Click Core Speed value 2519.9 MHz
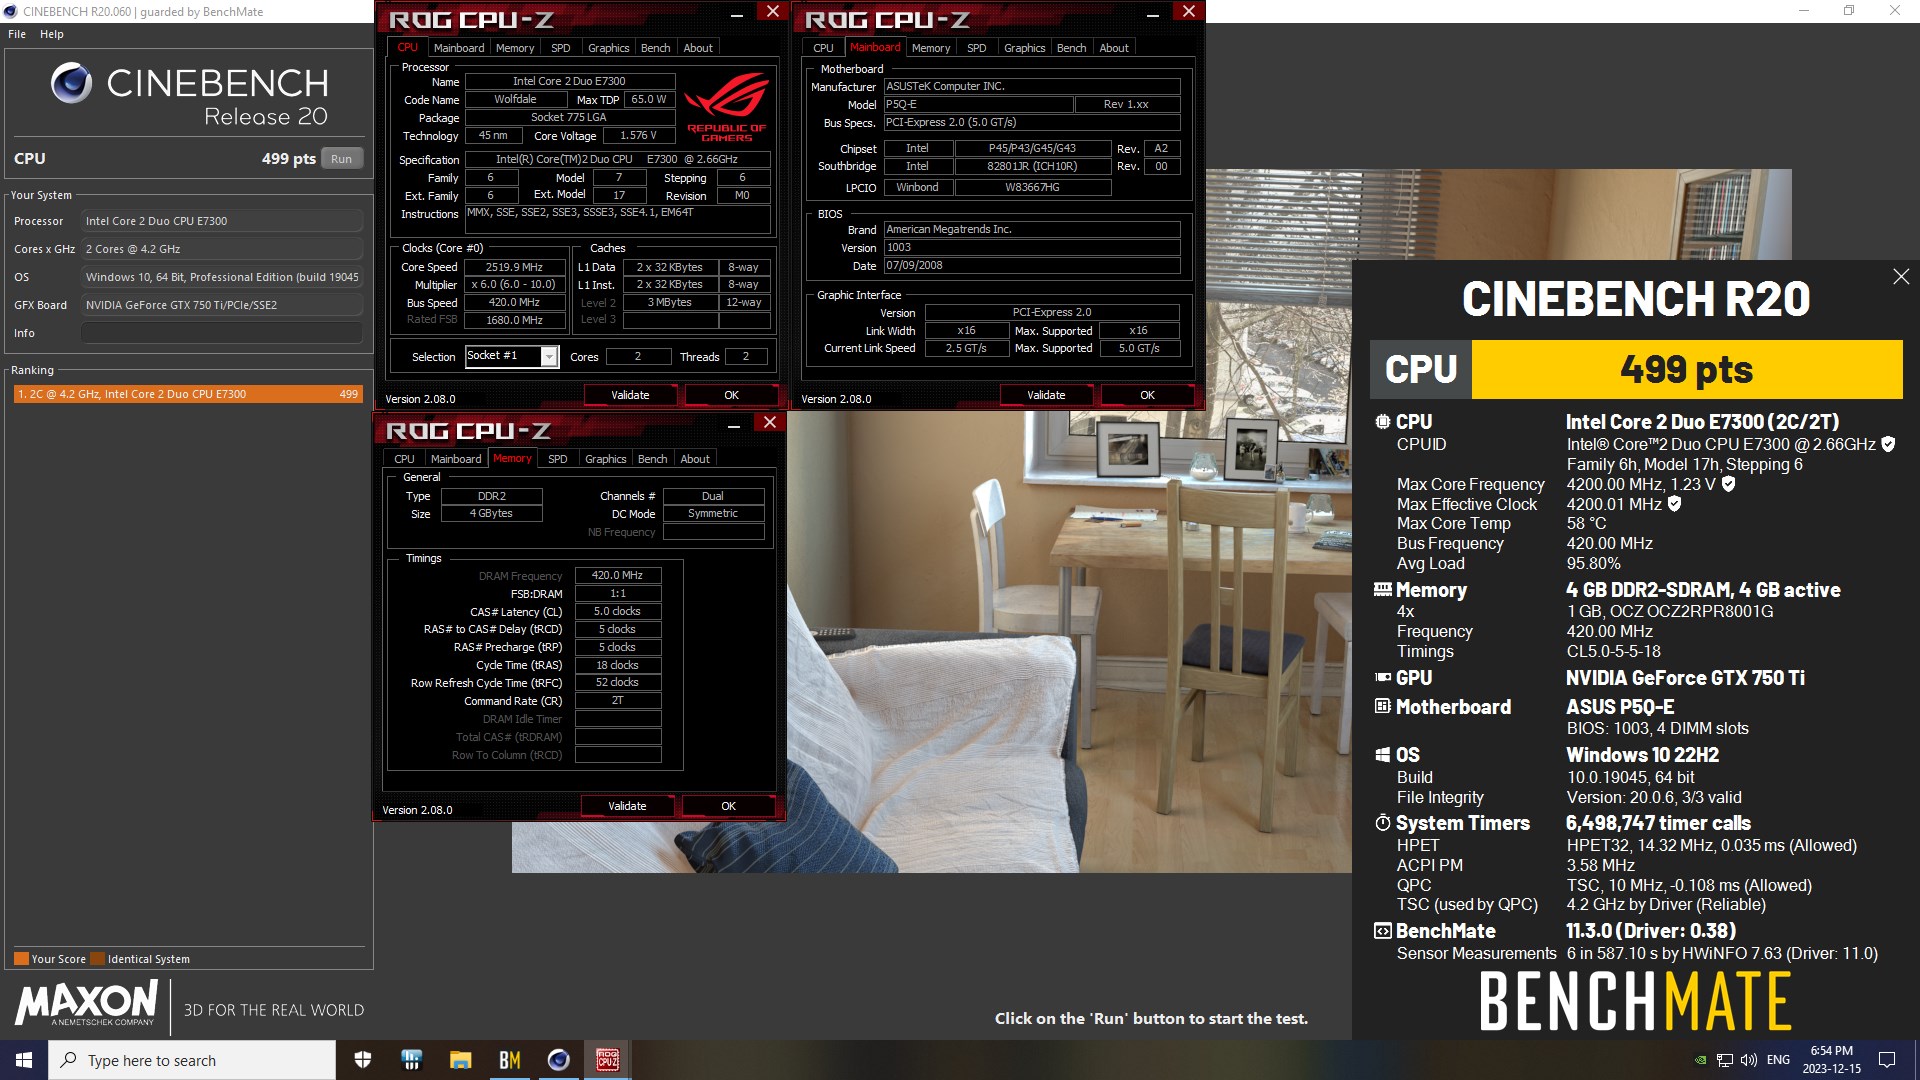1920x1080 pixels. 514,267
